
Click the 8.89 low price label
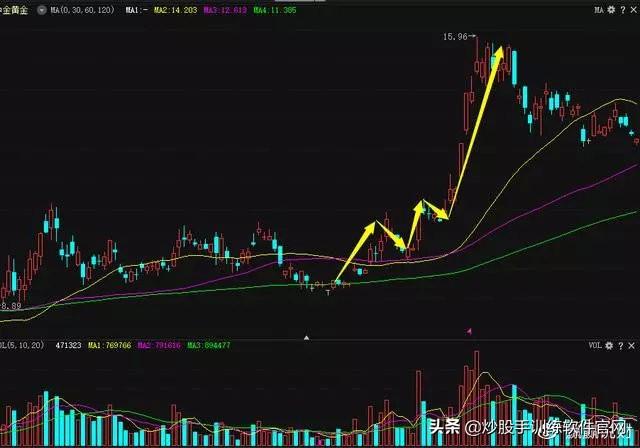pyautogui.click(x=11, y=306)
